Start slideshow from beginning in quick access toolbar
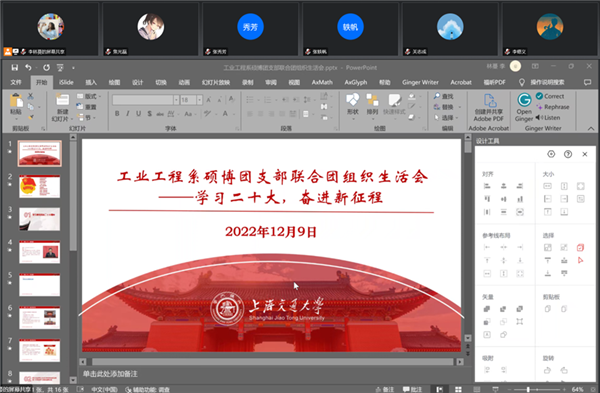The width and height of the screenshot is (600, 393). click(60, 67)
